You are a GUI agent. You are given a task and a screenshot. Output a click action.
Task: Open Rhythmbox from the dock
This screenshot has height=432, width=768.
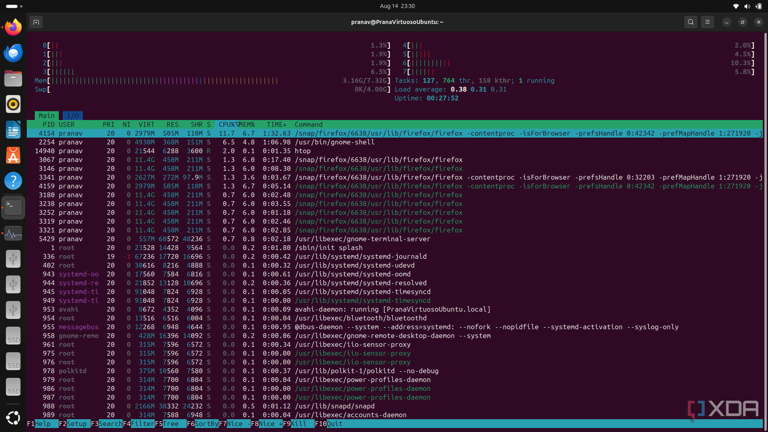click(x=13, y=104)
